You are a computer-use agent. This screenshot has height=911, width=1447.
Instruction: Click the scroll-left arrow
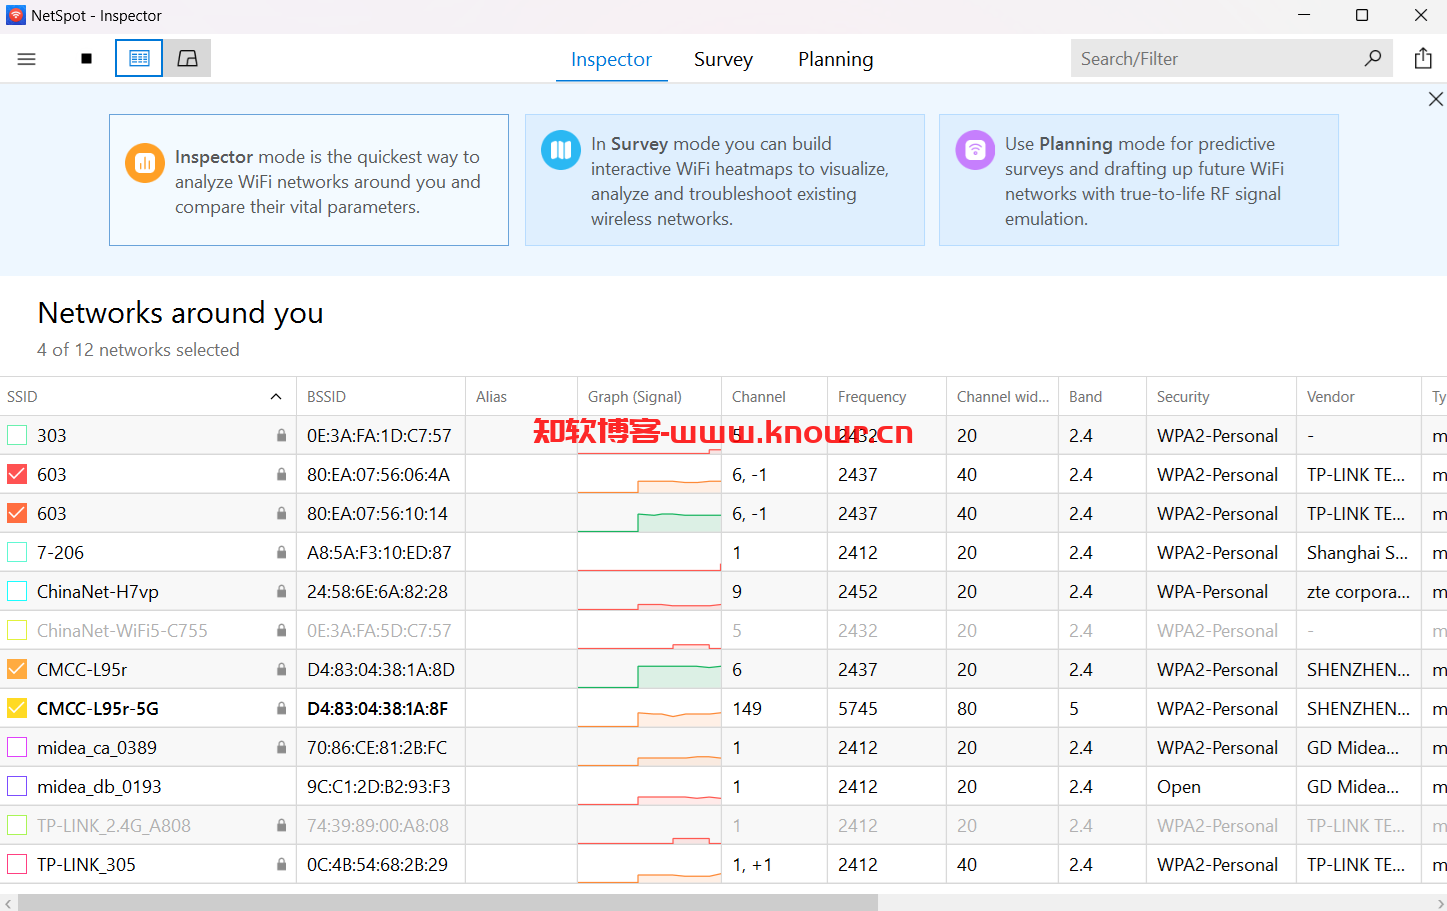(8, 902)
